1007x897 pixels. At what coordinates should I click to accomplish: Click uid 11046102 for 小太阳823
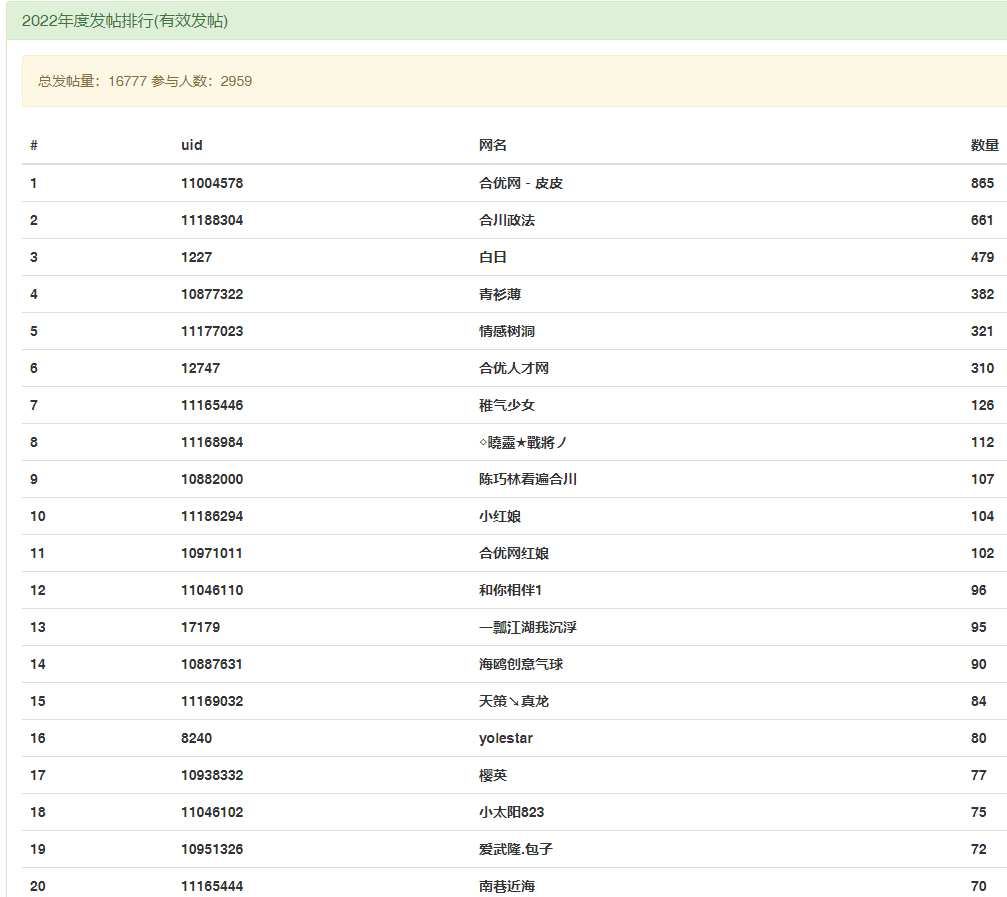click(212, 812)
